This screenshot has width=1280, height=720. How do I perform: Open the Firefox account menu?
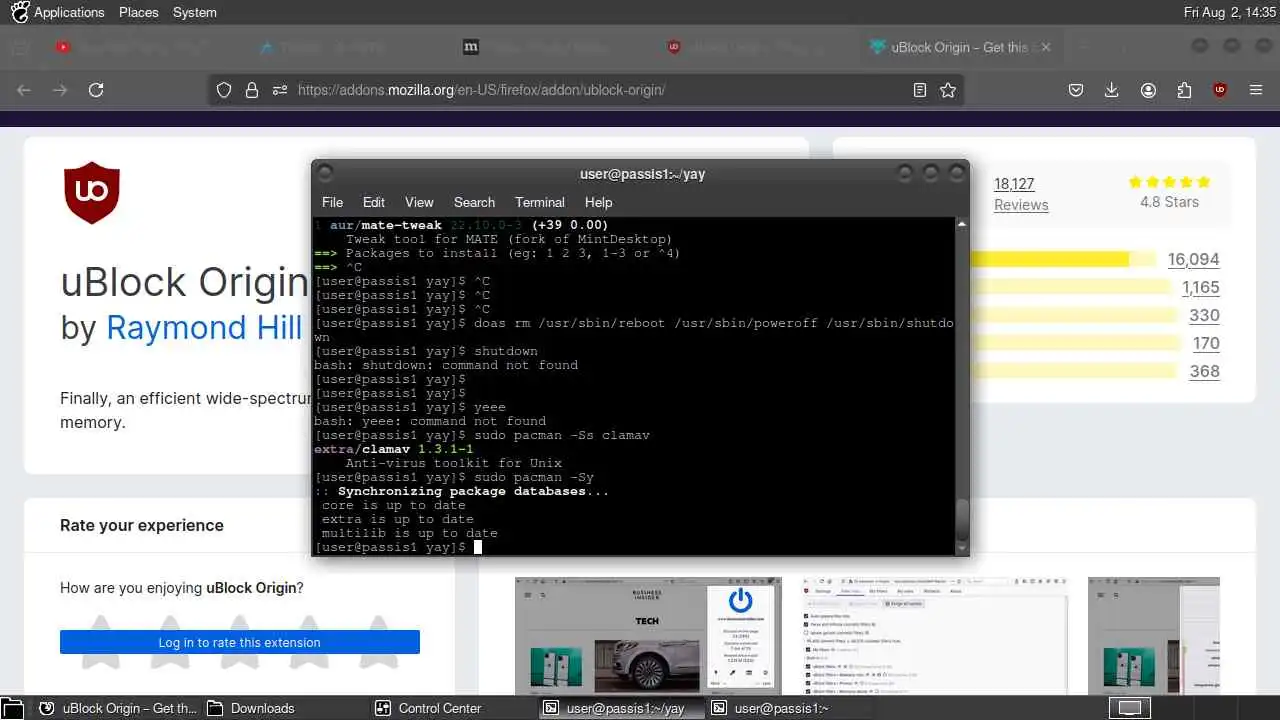click(1148, 90)
